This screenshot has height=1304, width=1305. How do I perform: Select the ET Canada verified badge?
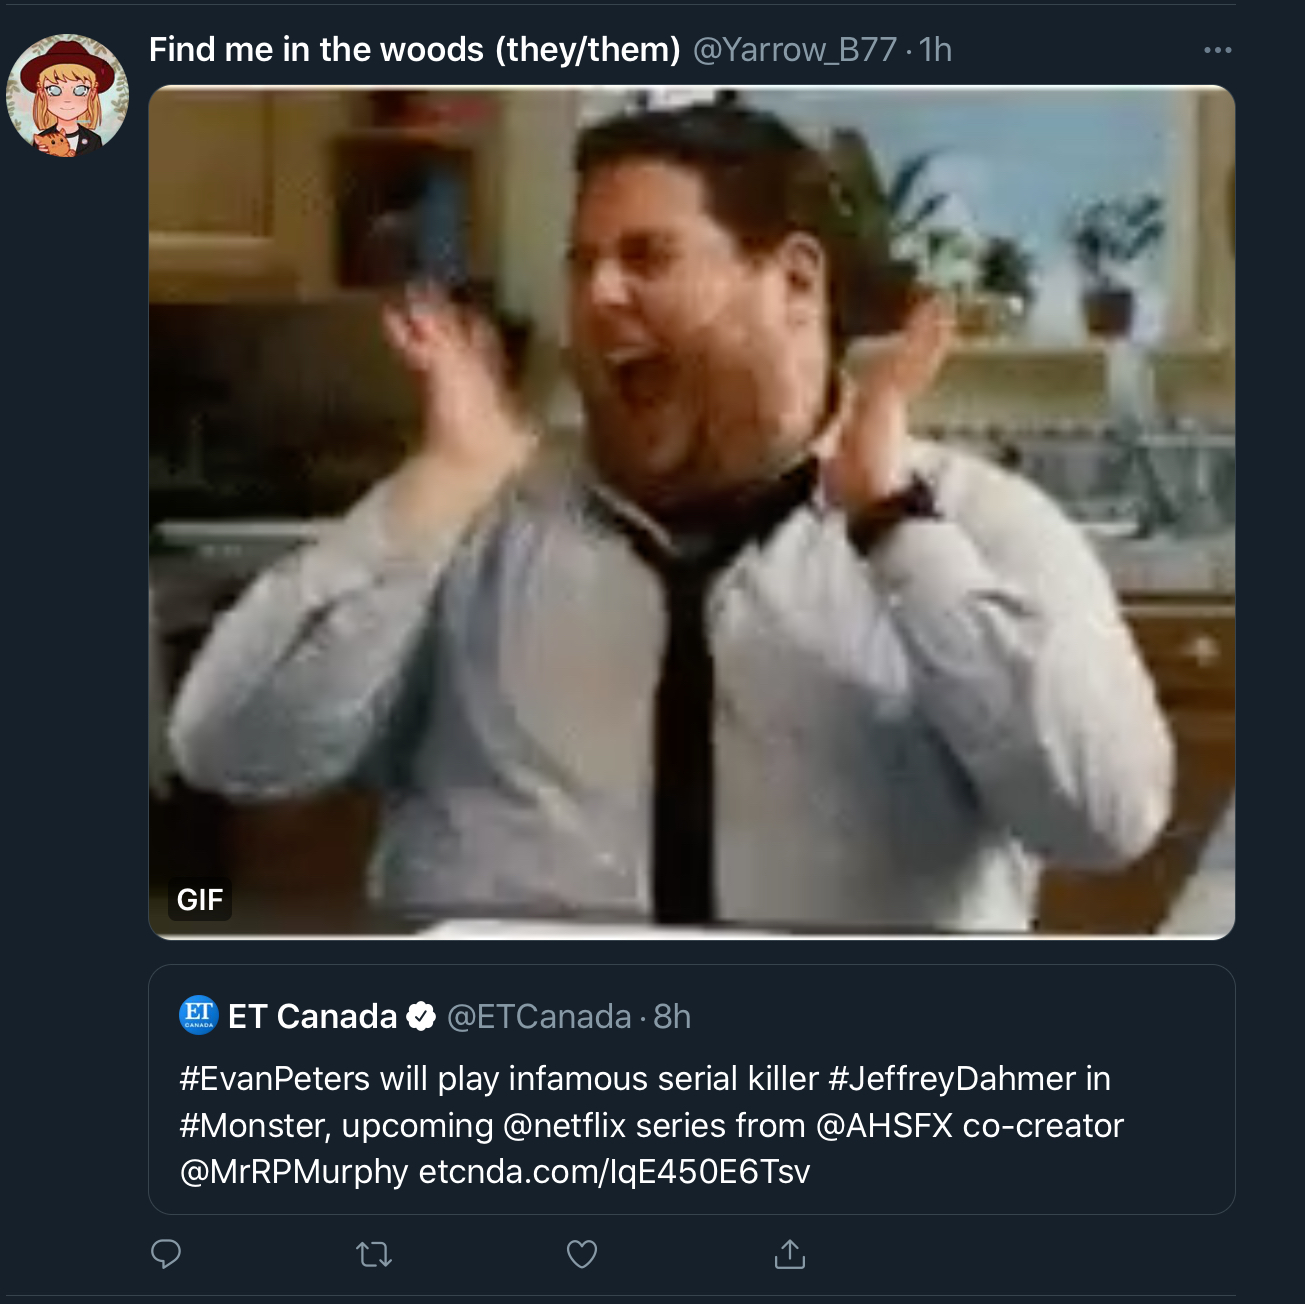pos(422,1016)
